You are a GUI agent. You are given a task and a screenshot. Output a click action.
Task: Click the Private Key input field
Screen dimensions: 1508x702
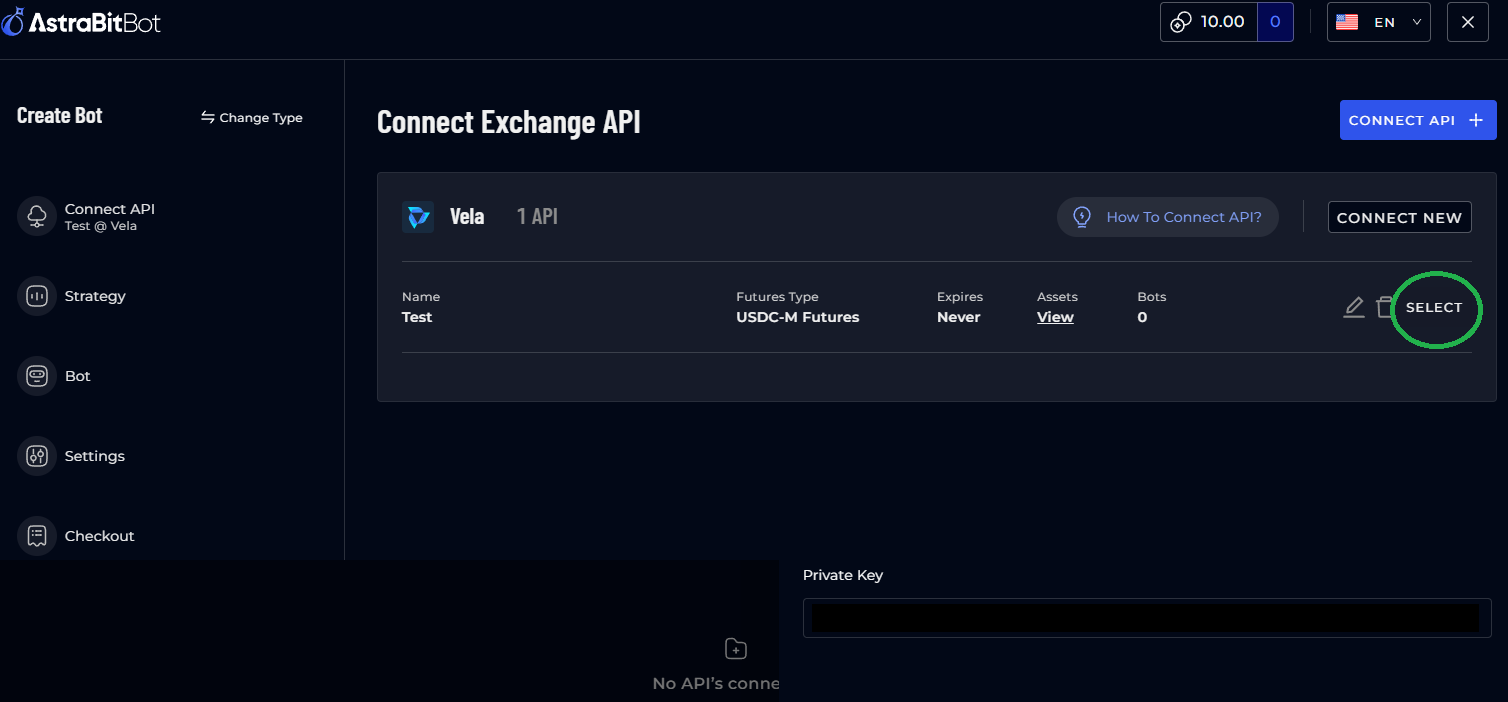[x=1146, y=618]
